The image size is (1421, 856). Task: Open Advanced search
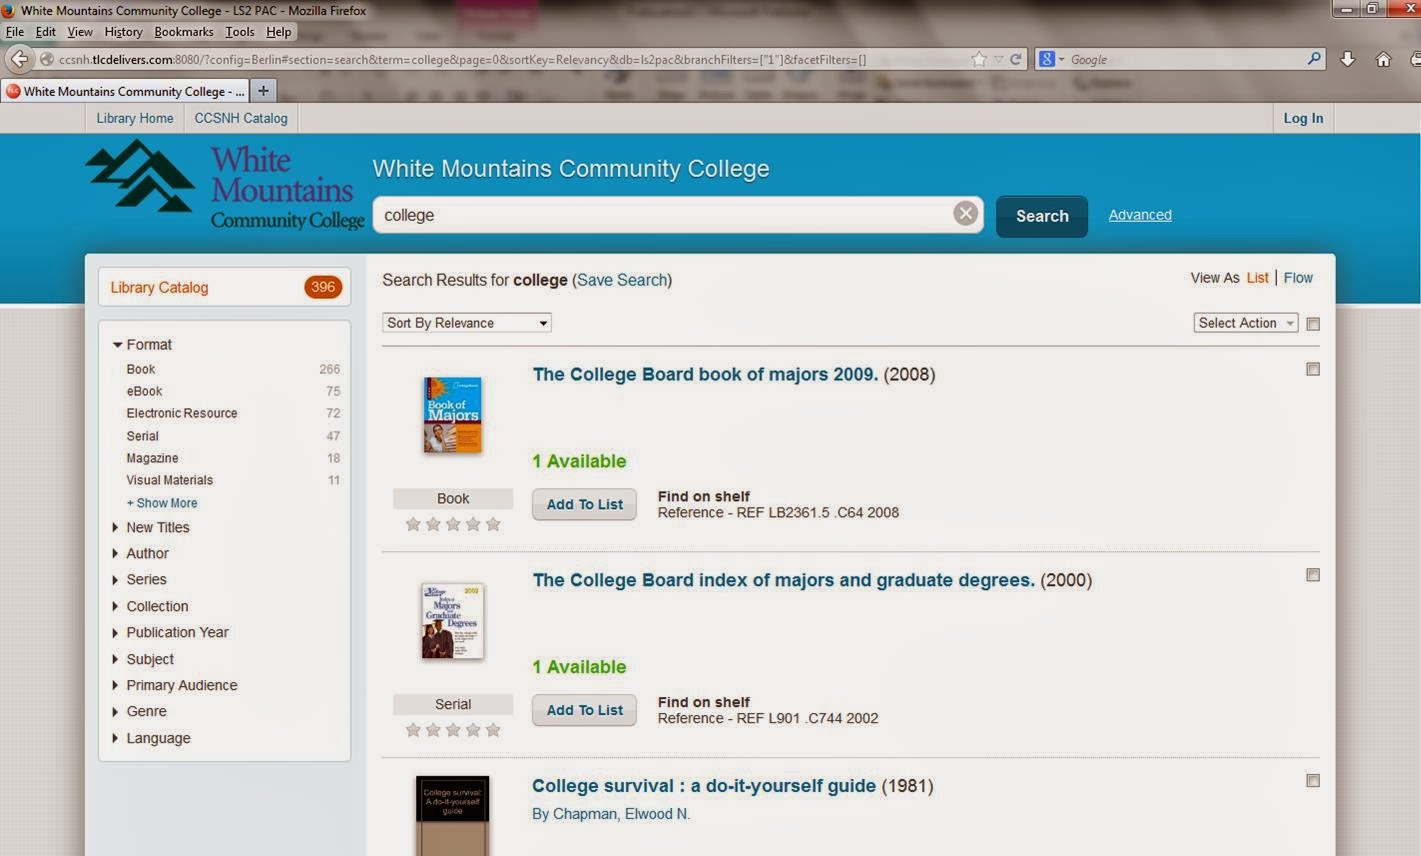click(1140, 215)
